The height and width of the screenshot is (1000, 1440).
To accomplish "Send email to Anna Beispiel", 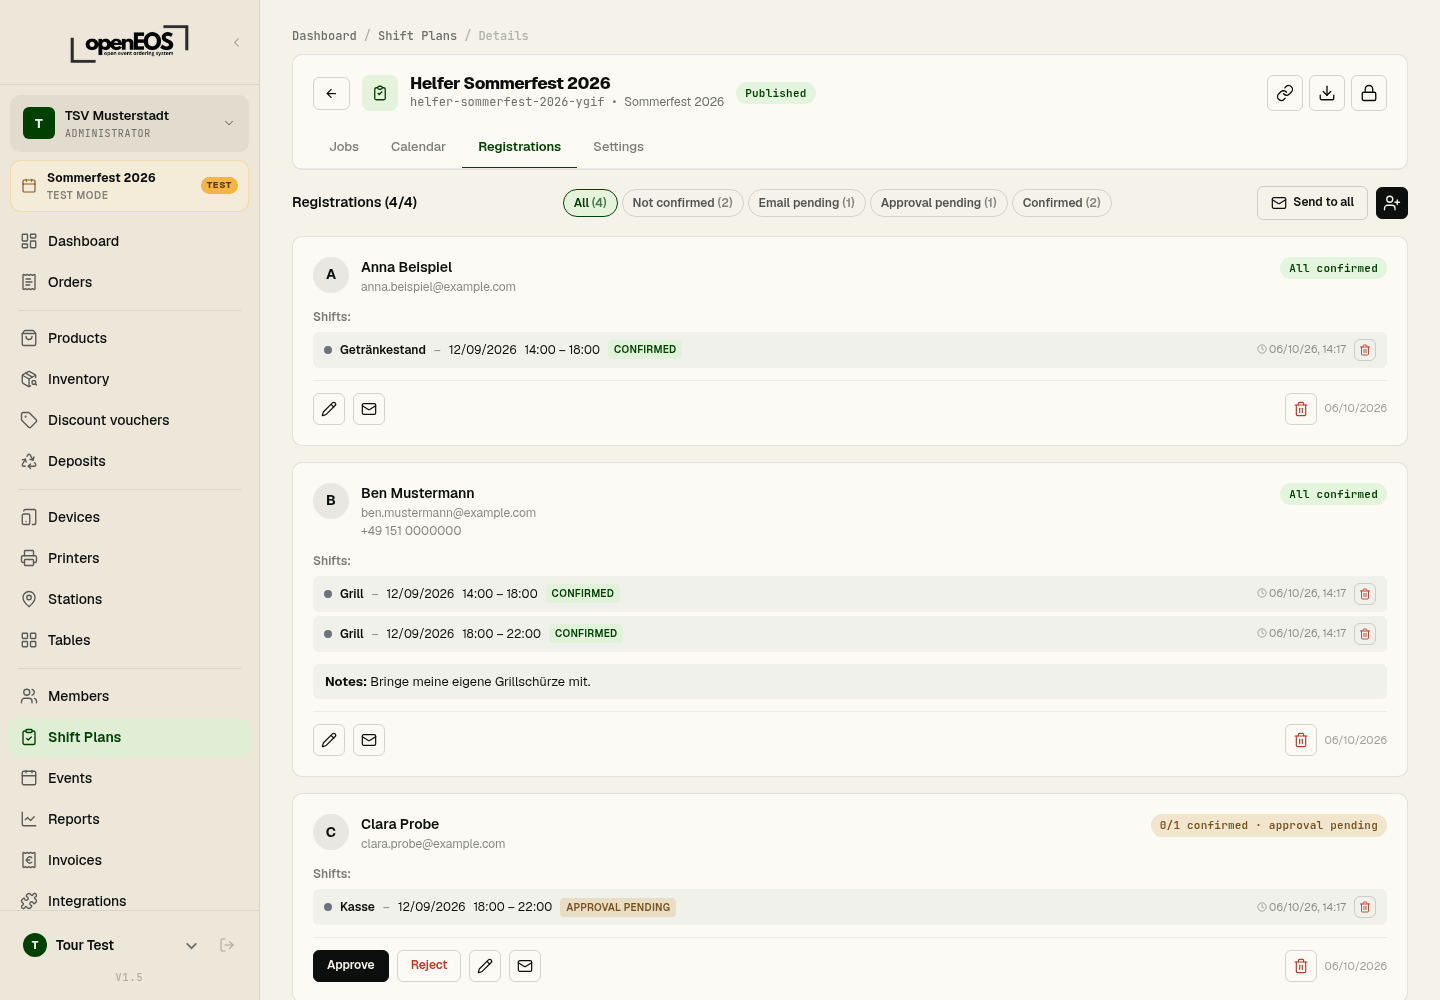I will 369,409.
